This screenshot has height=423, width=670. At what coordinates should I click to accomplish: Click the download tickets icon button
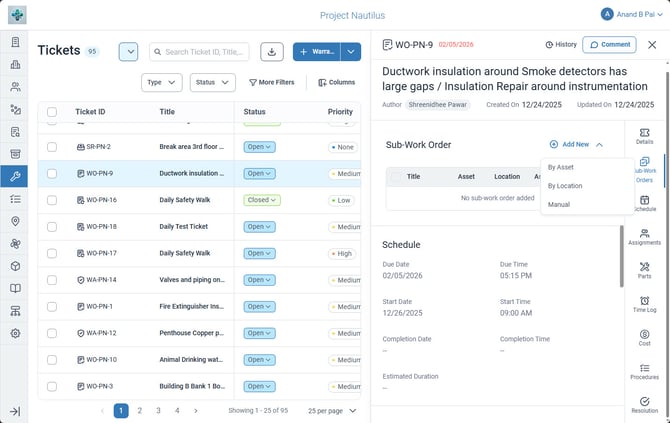point(272,52)
